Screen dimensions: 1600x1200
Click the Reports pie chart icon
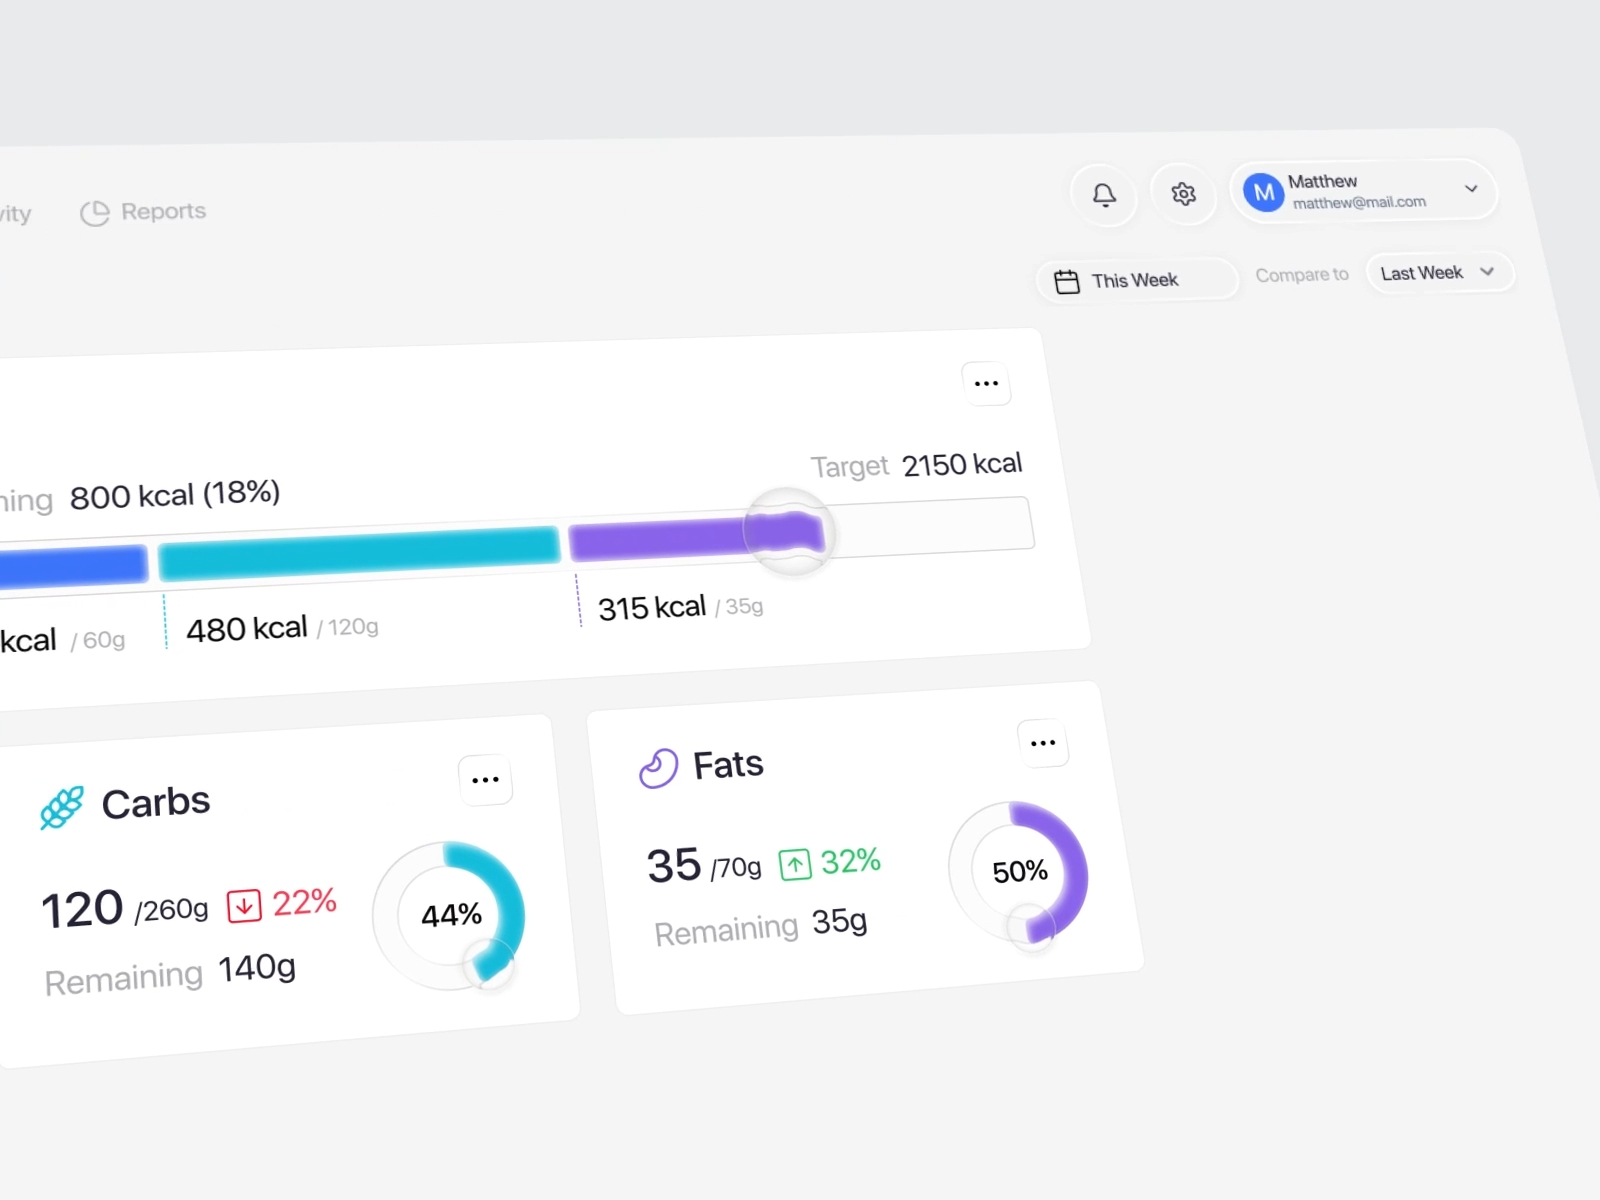tap(93, 213)
